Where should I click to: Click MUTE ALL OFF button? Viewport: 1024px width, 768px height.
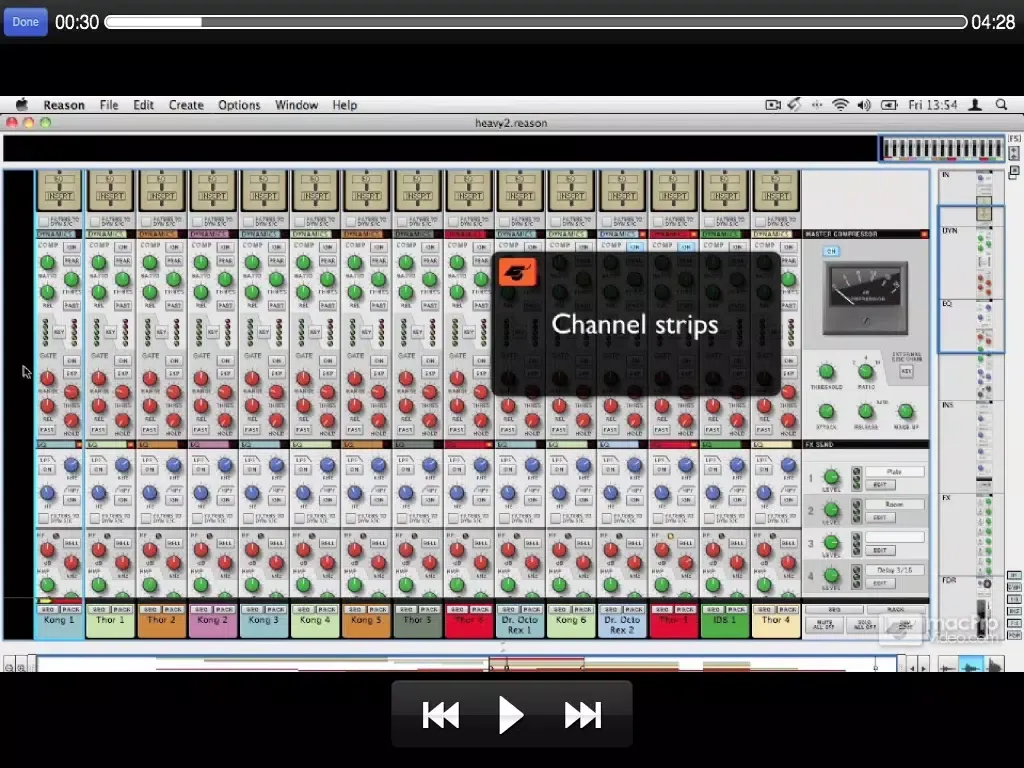click(824, 626)
